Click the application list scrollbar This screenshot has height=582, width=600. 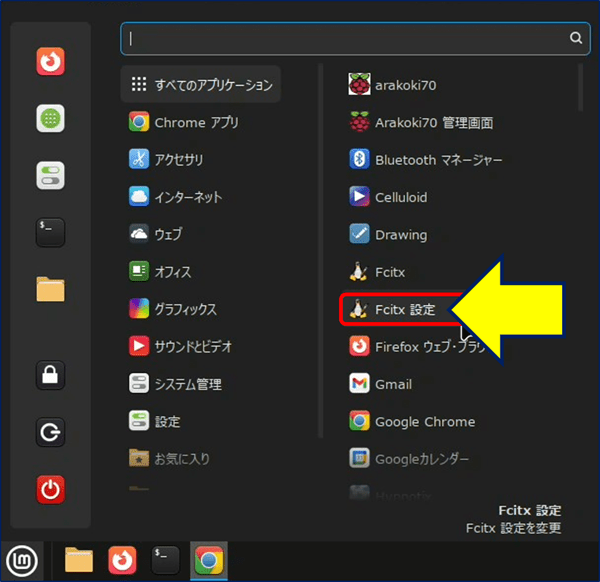pyautogui.click(x=580, y=87)
